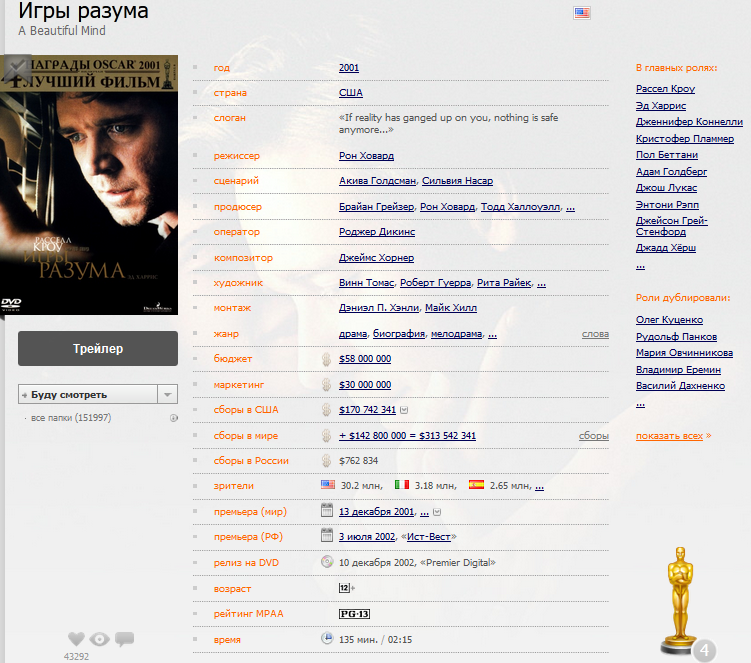Click the plus icon in Буду смотреть button
The height and width of the screenshot is (663, 751).
(24, 395)
